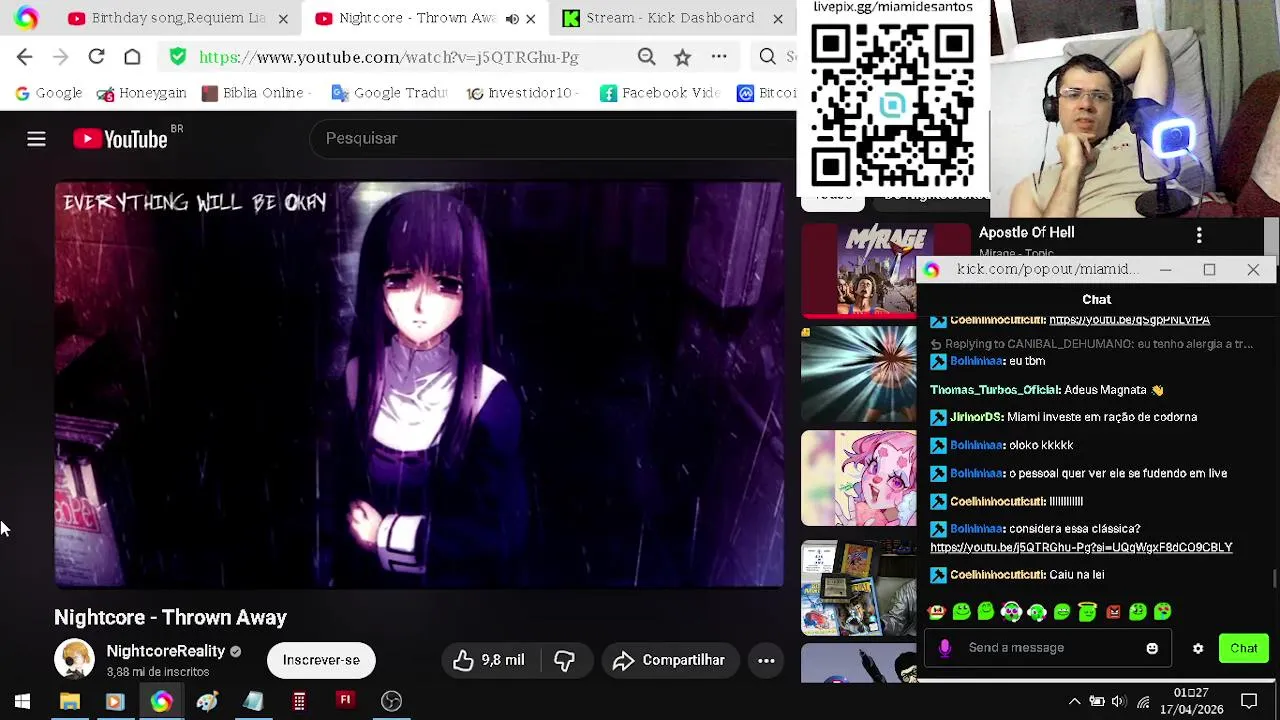
Task: Click the Kick chat scrollbar
Action: point(1274,578)
